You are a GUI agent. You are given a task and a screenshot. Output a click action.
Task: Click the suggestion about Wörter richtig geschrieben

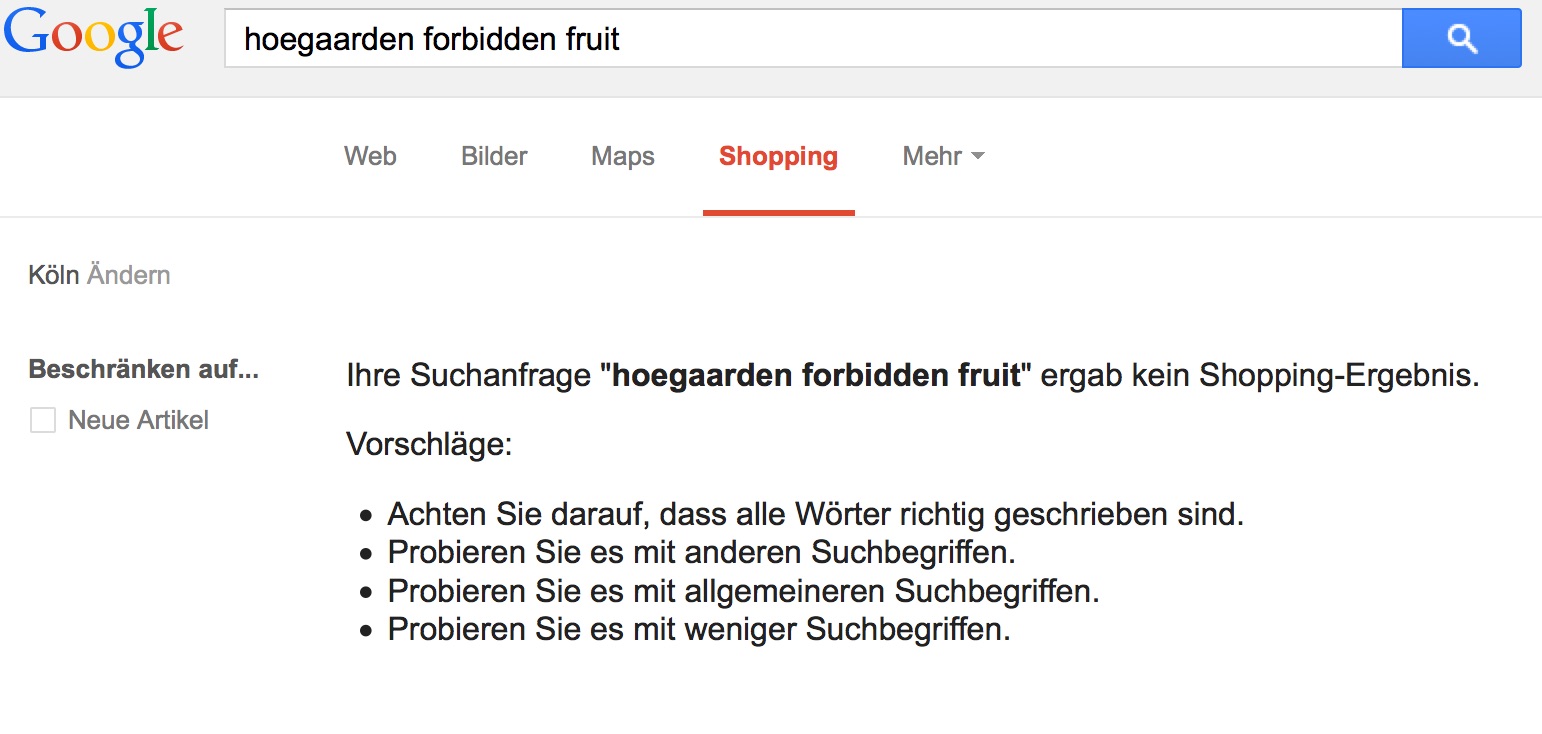(815, 515)
